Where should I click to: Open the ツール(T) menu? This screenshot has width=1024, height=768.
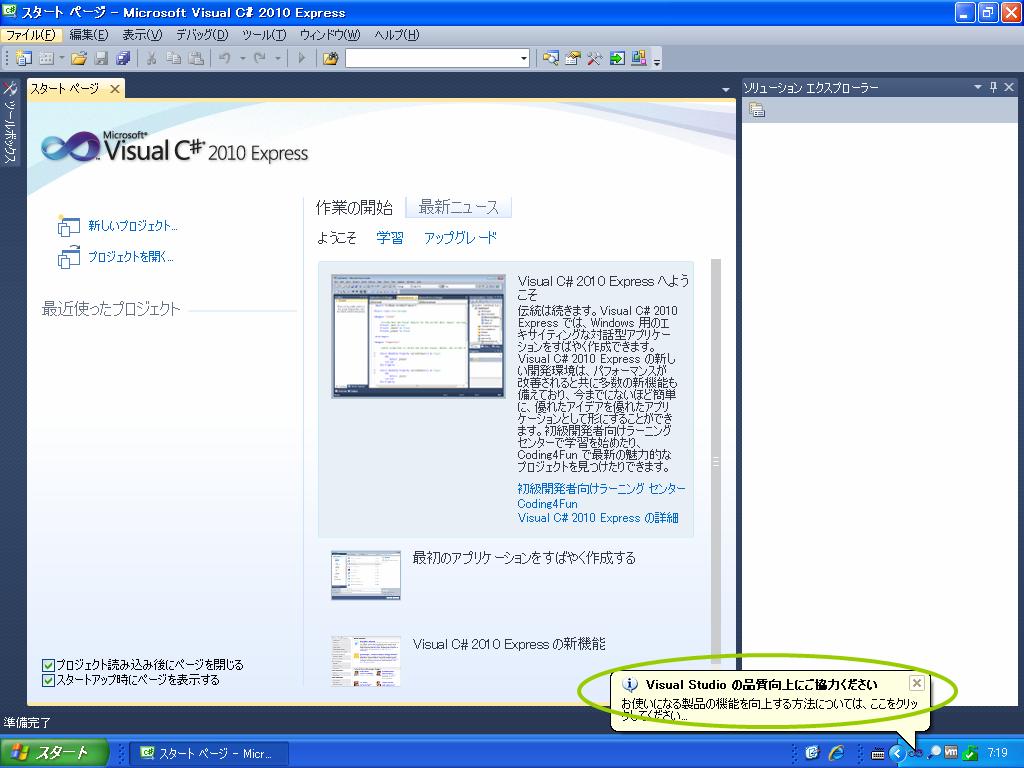click(263, 35)
